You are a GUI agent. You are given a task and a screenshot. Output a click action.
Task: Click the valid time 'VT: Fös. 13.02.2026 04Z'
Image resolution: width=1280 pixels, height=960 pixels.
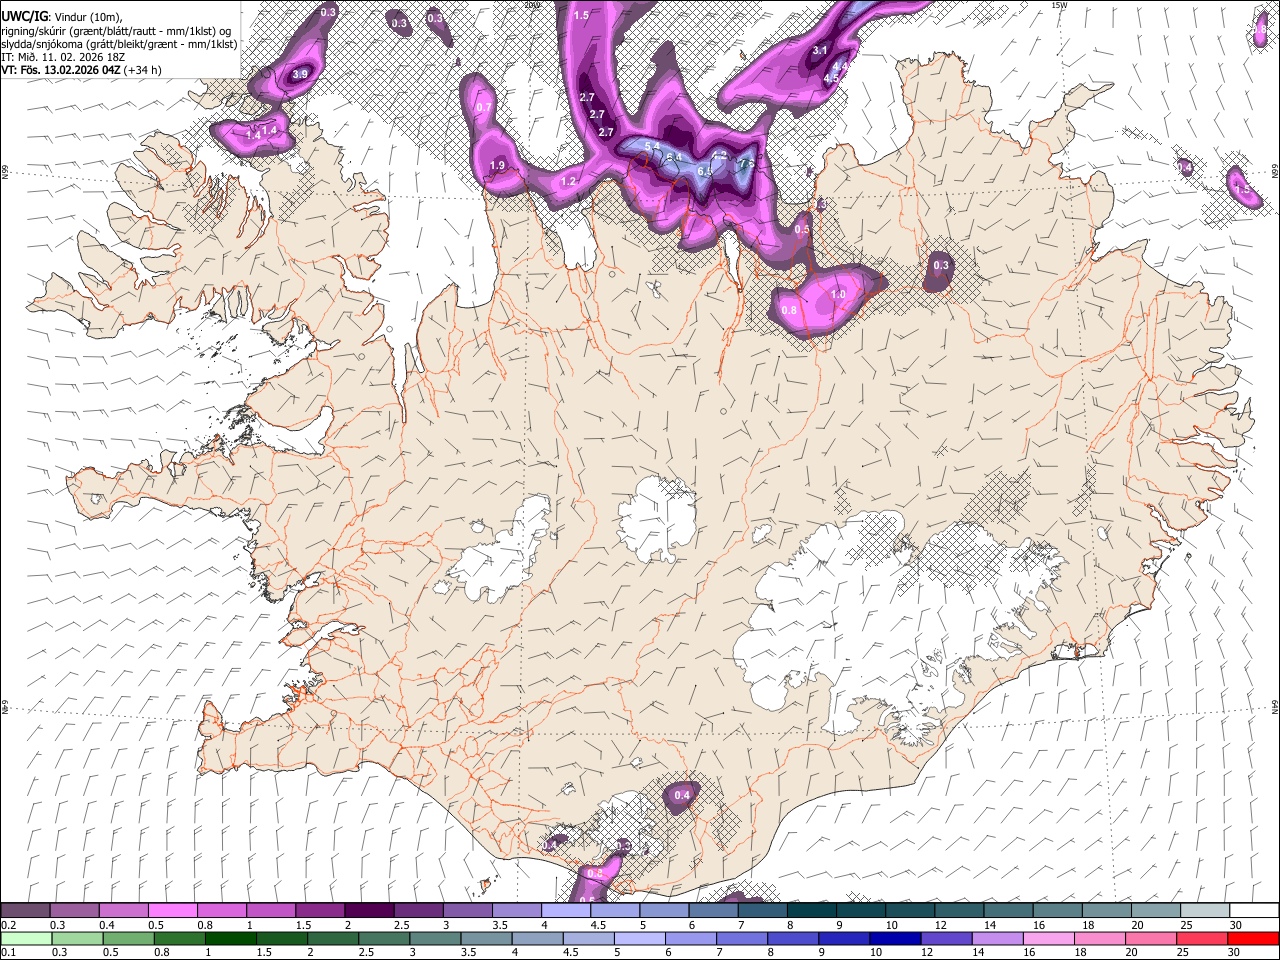coord(60,70)
